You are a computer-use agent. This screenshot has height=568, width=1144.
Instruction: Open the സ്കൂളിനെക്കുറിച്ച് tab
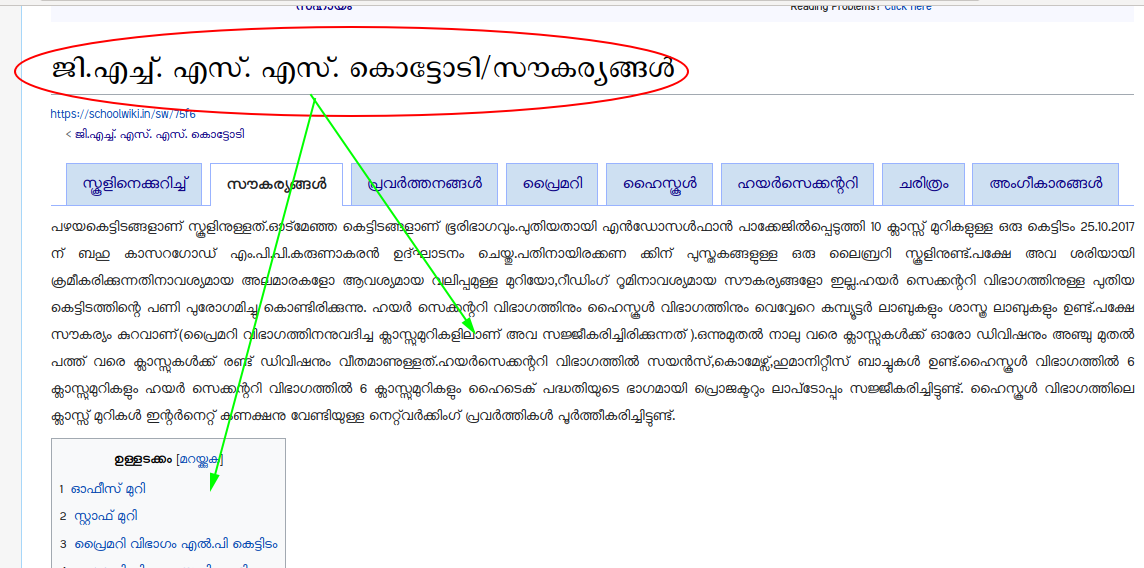pos(134,184)
